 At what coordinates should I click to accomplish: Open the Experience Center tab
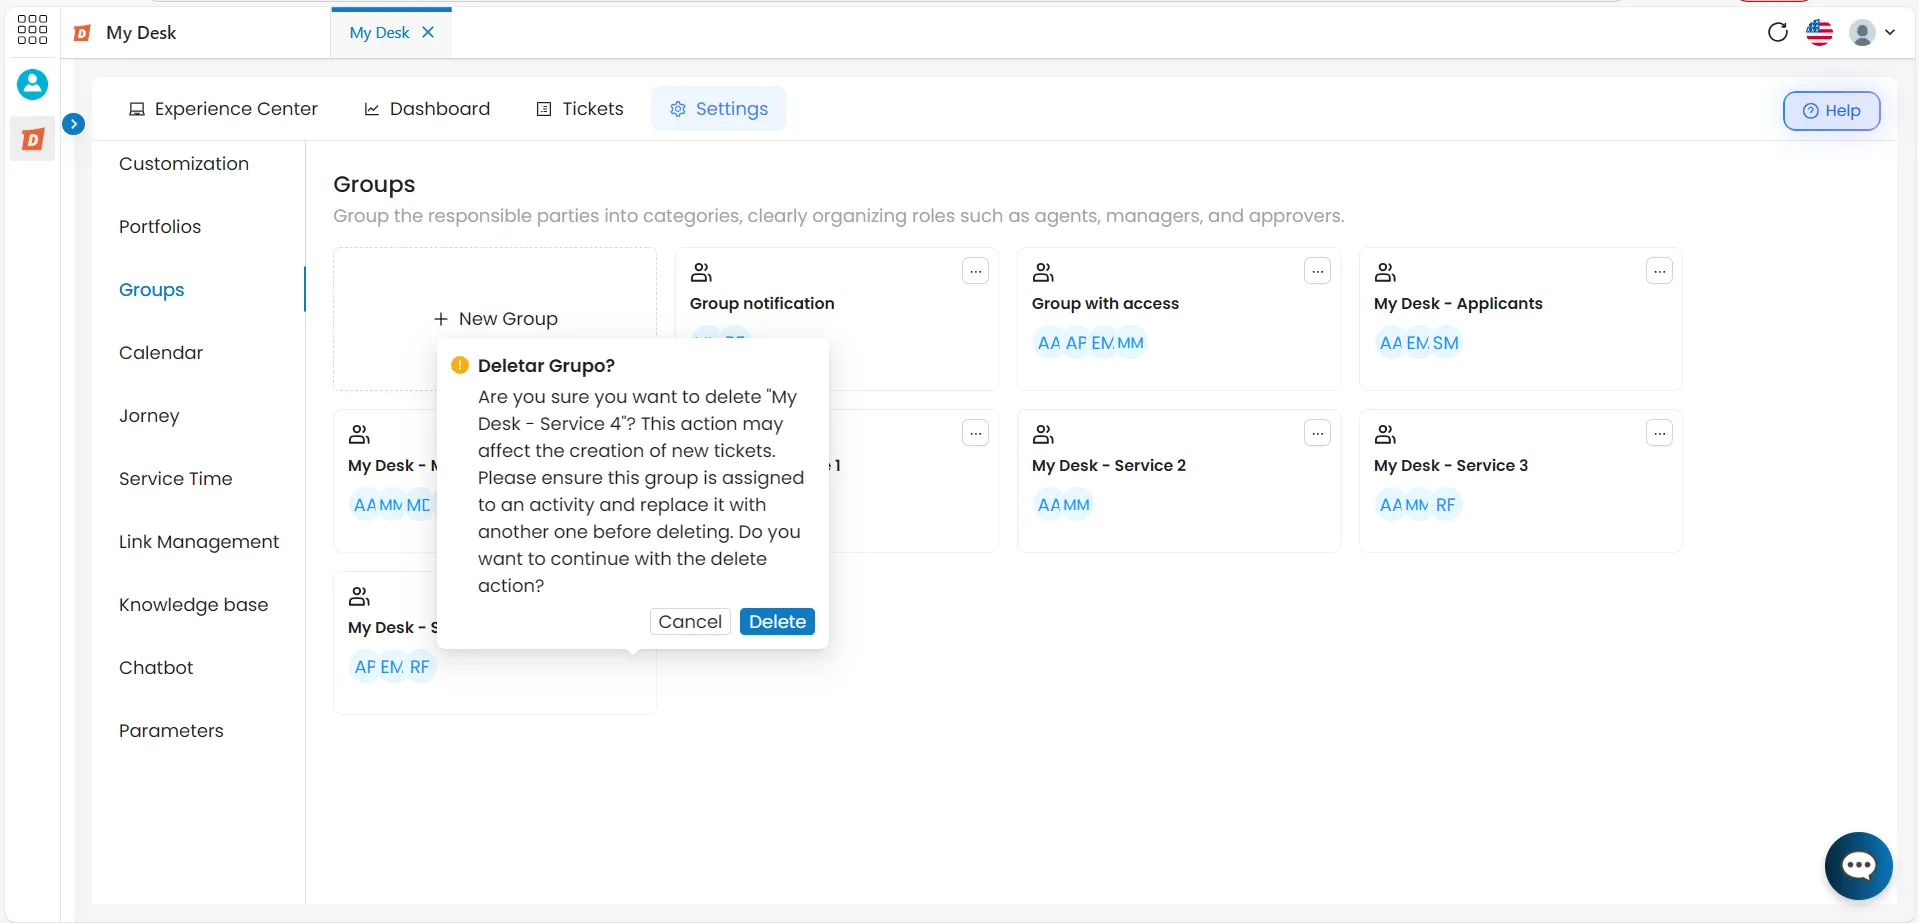[223, 109]
